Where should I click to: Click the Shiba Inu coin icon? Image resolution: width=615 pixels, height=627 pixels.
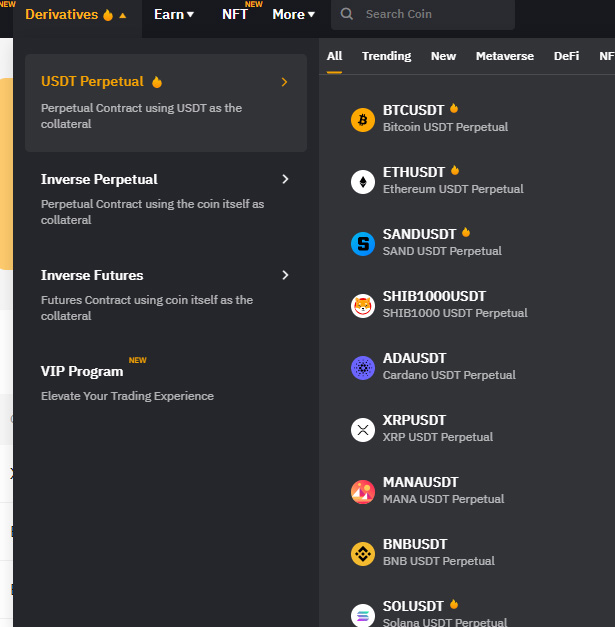pos(363,306)
